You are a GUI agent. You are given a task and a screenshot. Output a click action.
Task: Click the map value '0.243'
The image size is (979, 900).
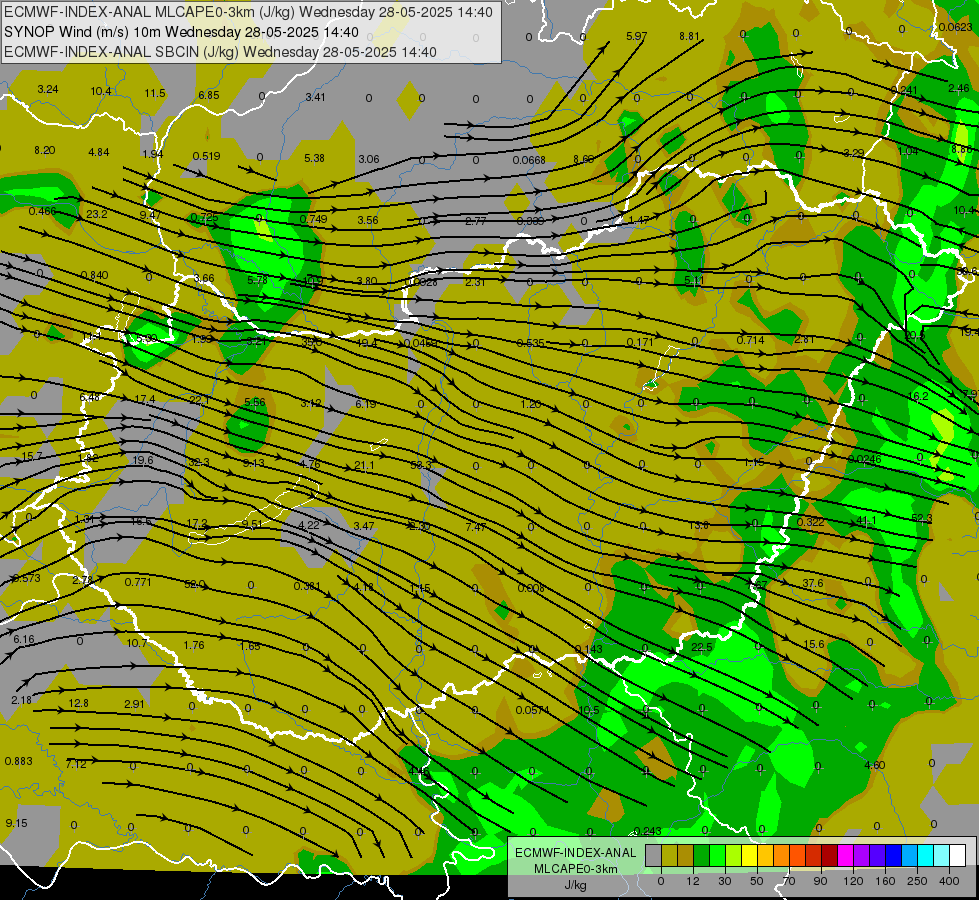(x=647, y=831)
